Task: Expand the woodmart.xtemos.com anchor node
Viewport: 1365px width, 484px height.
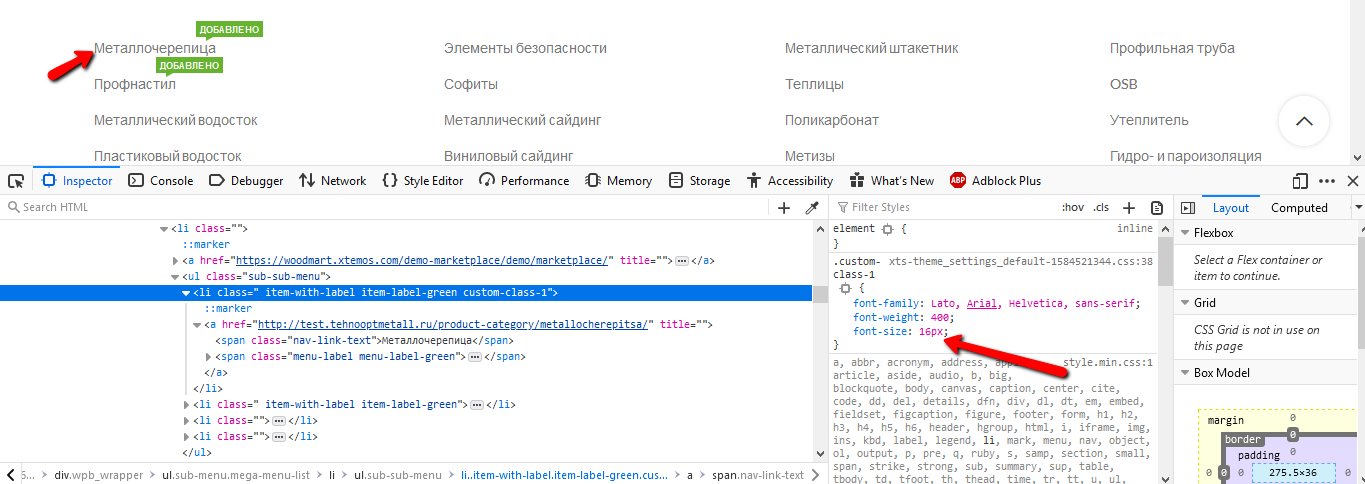Action: 175,261
